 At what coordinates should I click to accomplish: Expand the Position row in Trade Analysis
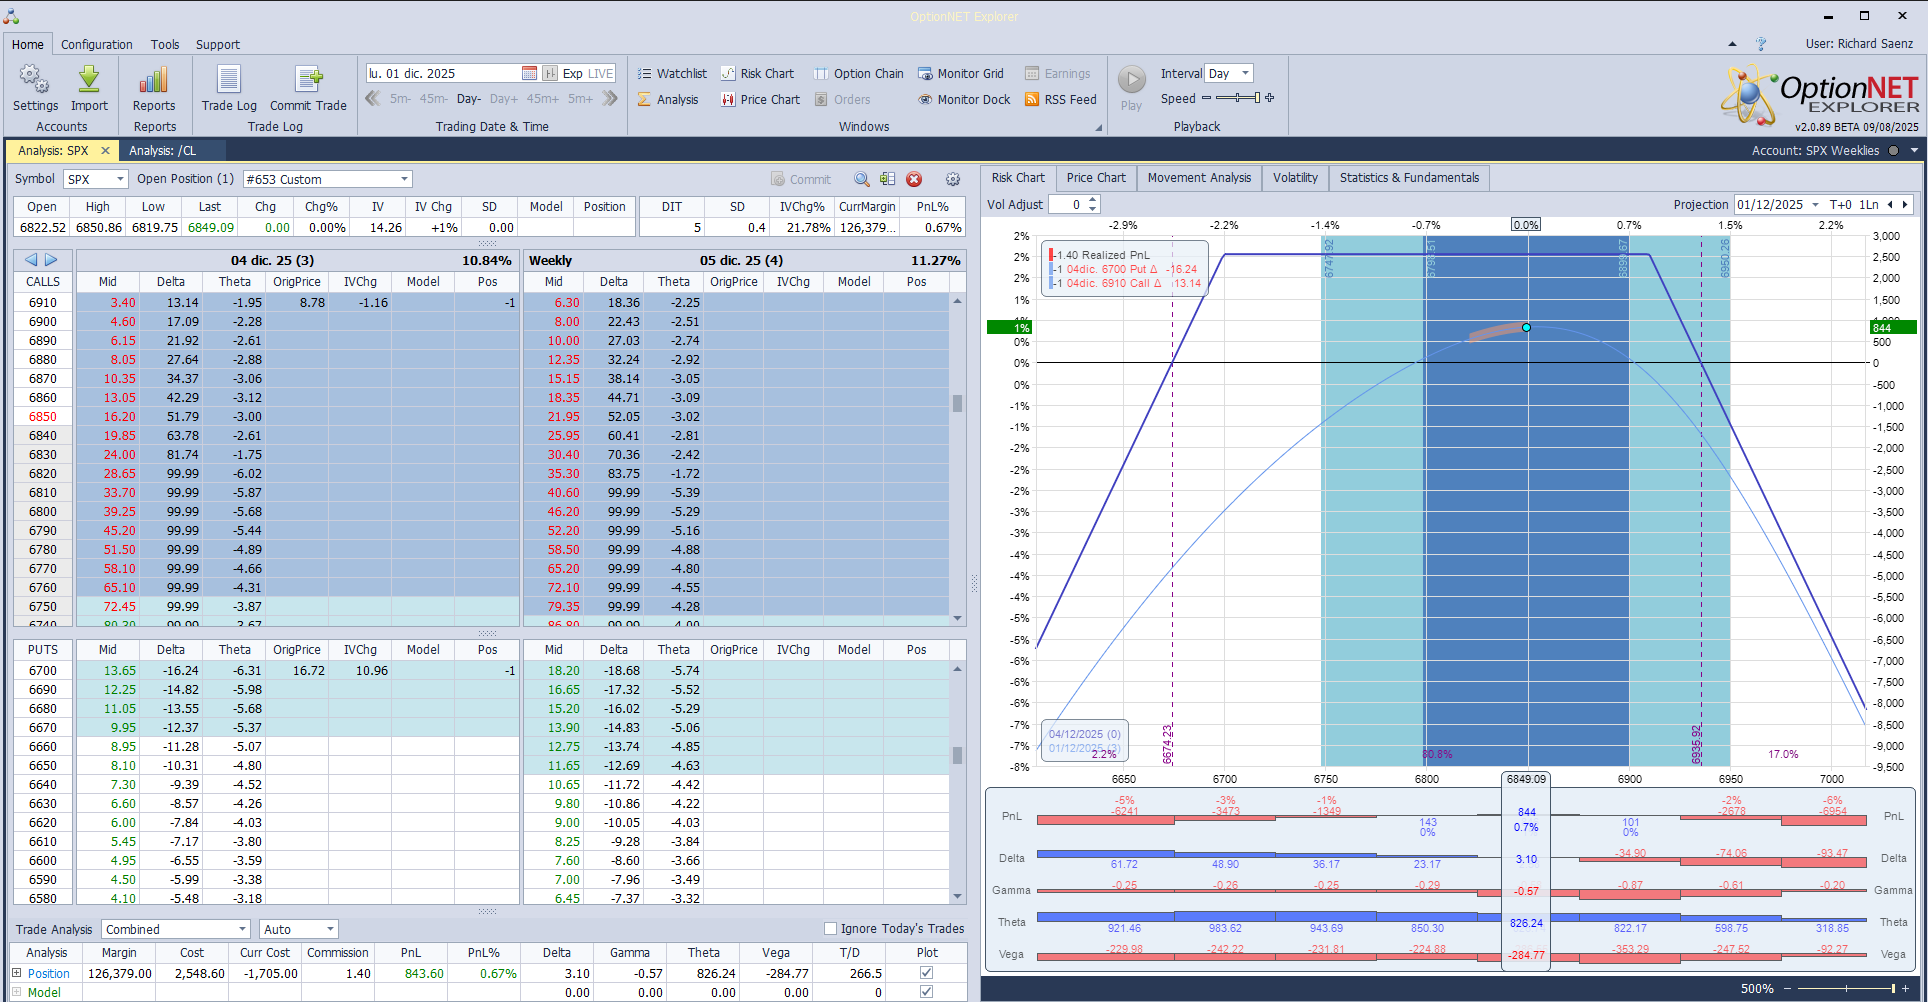pyautogui.click(x=16, y=973)
